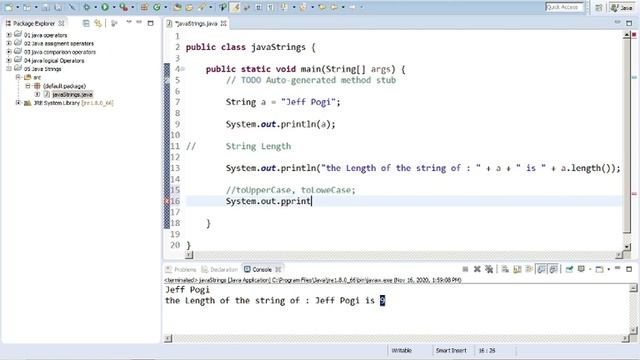Click the Save toolbar icon
Screen dimensions: 640x360
coord(46,7)
